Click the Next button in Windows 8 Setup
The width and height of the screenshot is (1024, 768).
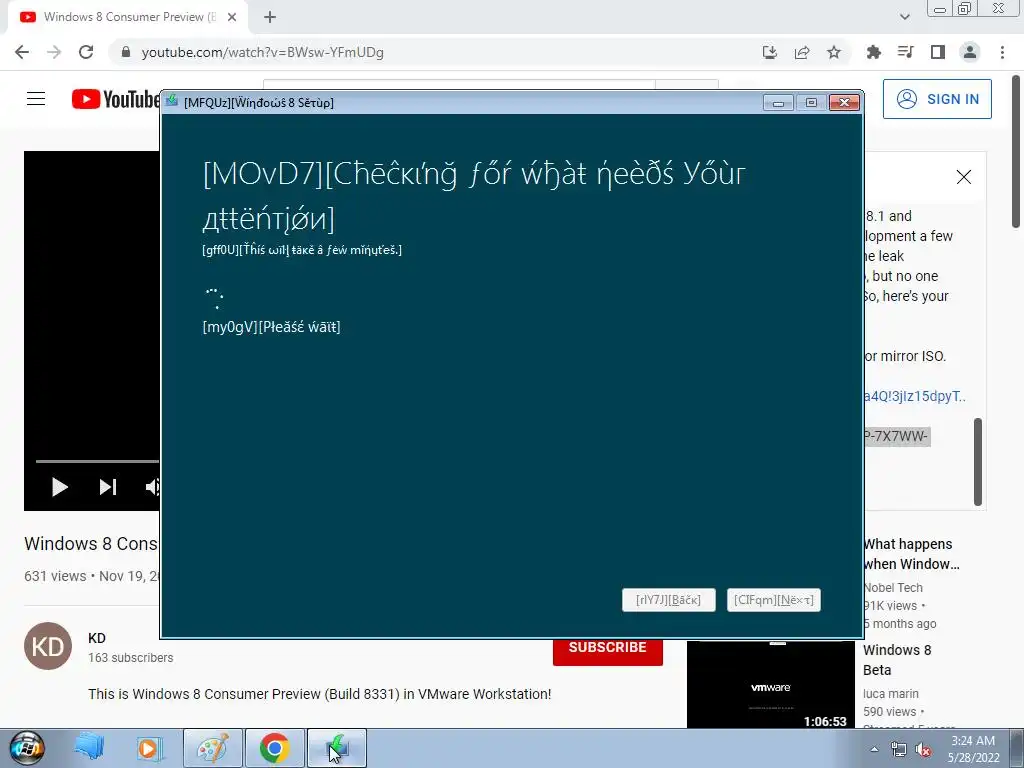point(773,600)
